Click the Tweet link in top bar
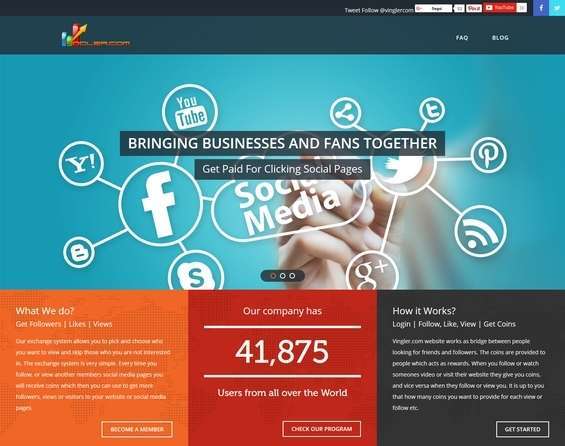 [x=352, y=10]
